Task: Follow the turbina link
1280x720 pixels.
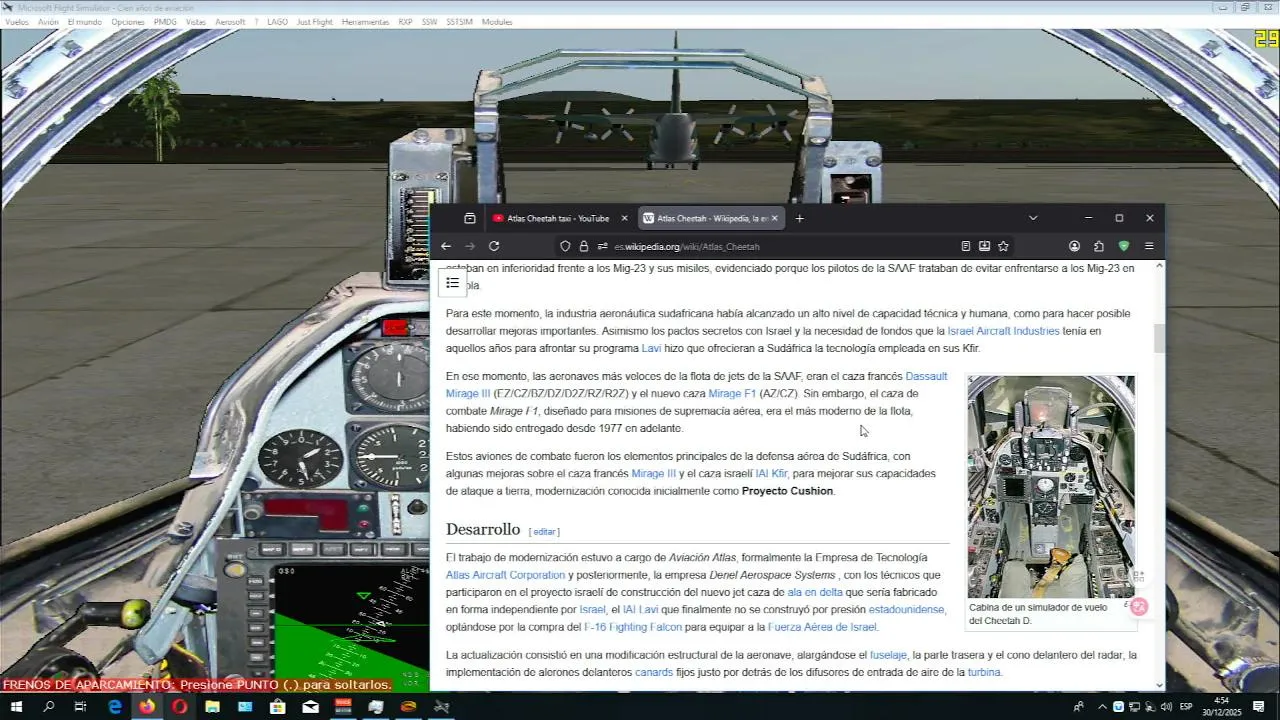Action: 984,673
